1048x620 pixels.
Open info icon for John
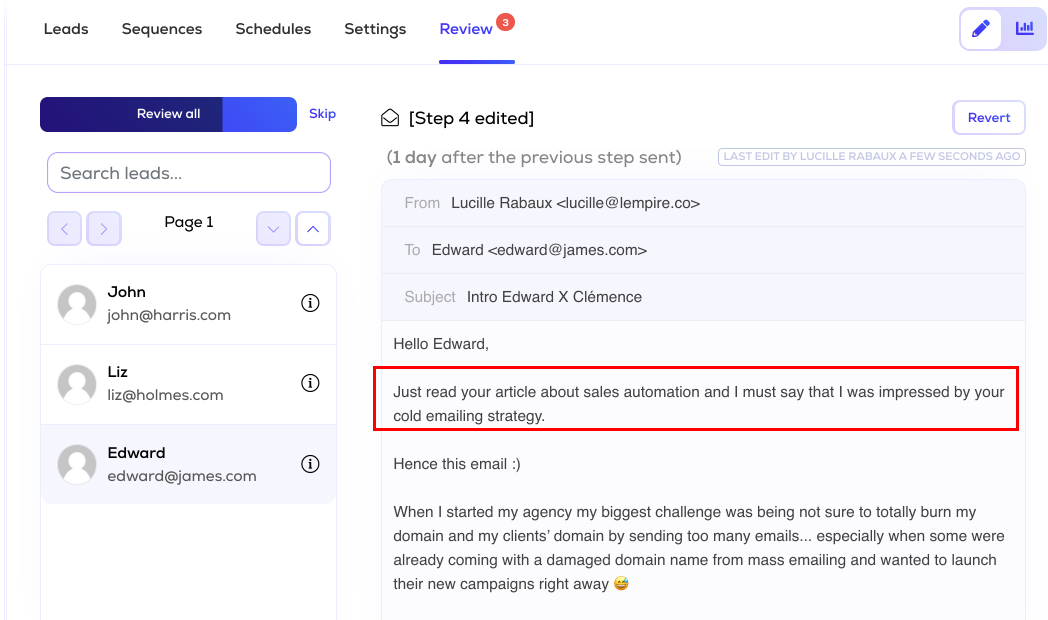(x=310, y=303)
